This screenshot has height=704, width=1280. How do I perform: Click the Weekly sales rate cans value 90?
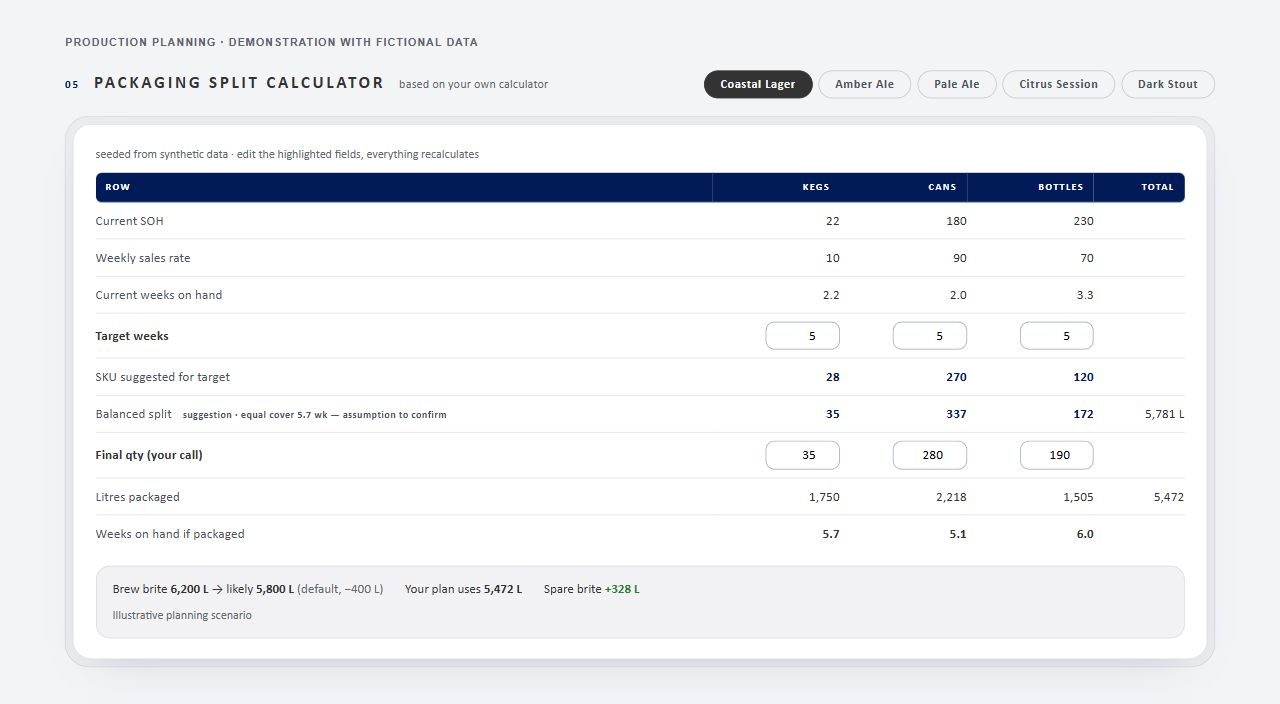tap(959, 258)
